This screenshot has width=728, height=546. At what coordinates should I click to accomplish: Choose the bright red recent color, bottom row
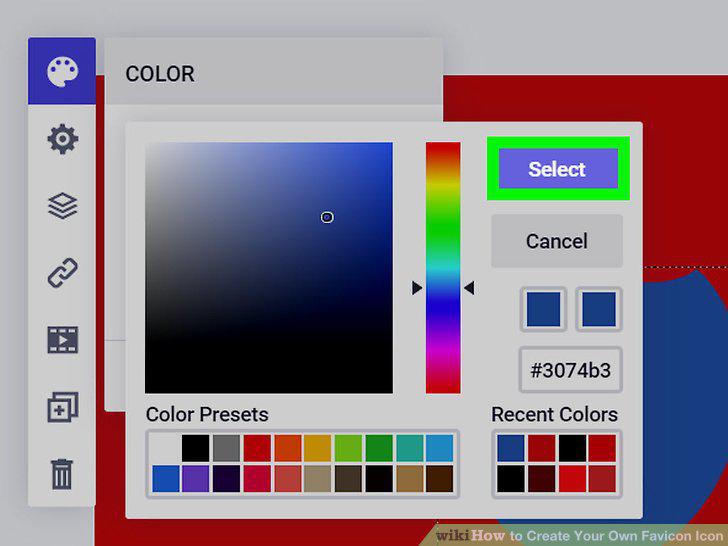[572, 479]
